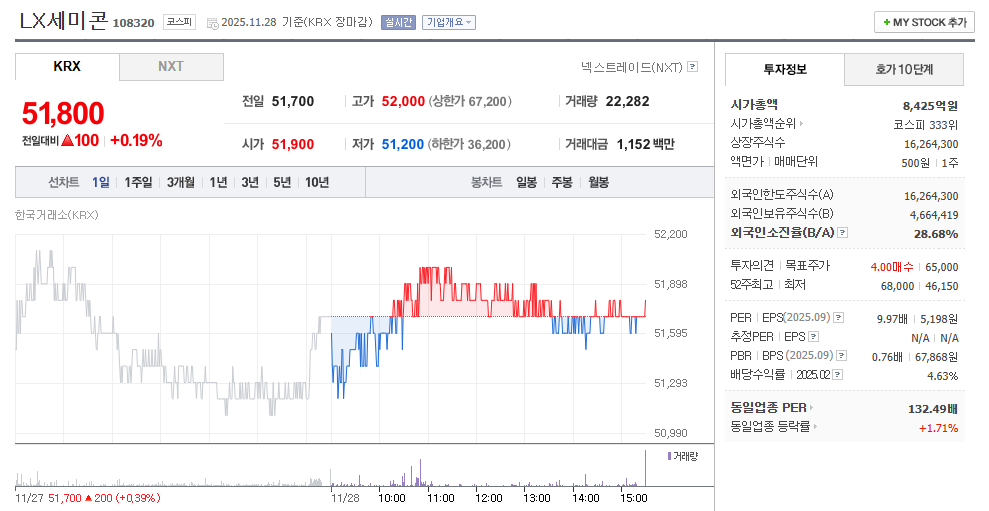Screen dimensions: 989x511
Task: Click the 저가 value 51,200
Action: pyautogui.click(x=402, y=144)
